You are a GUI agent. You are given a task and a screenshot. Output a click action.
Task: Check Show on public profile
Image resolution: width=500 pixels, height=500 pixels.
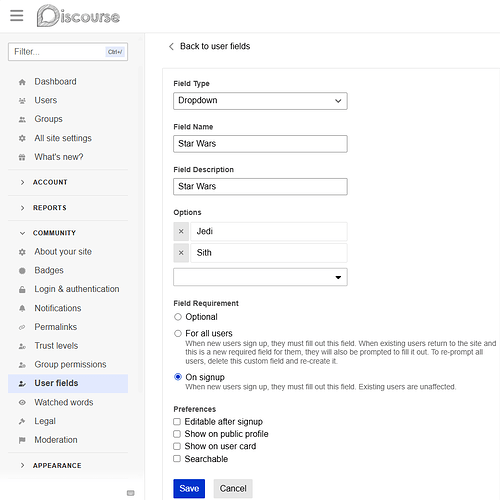tap(177, 434)
